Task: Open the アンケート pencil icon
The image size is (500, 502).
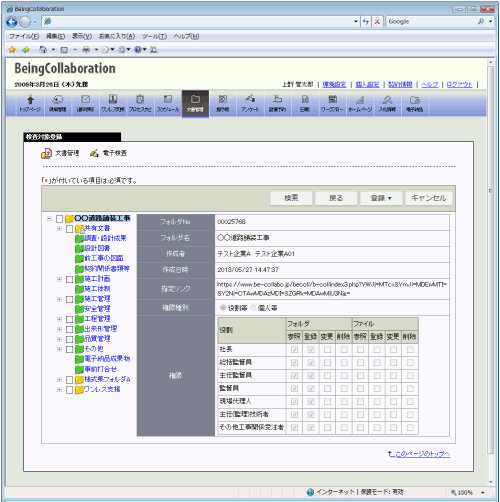Action: 250,99
